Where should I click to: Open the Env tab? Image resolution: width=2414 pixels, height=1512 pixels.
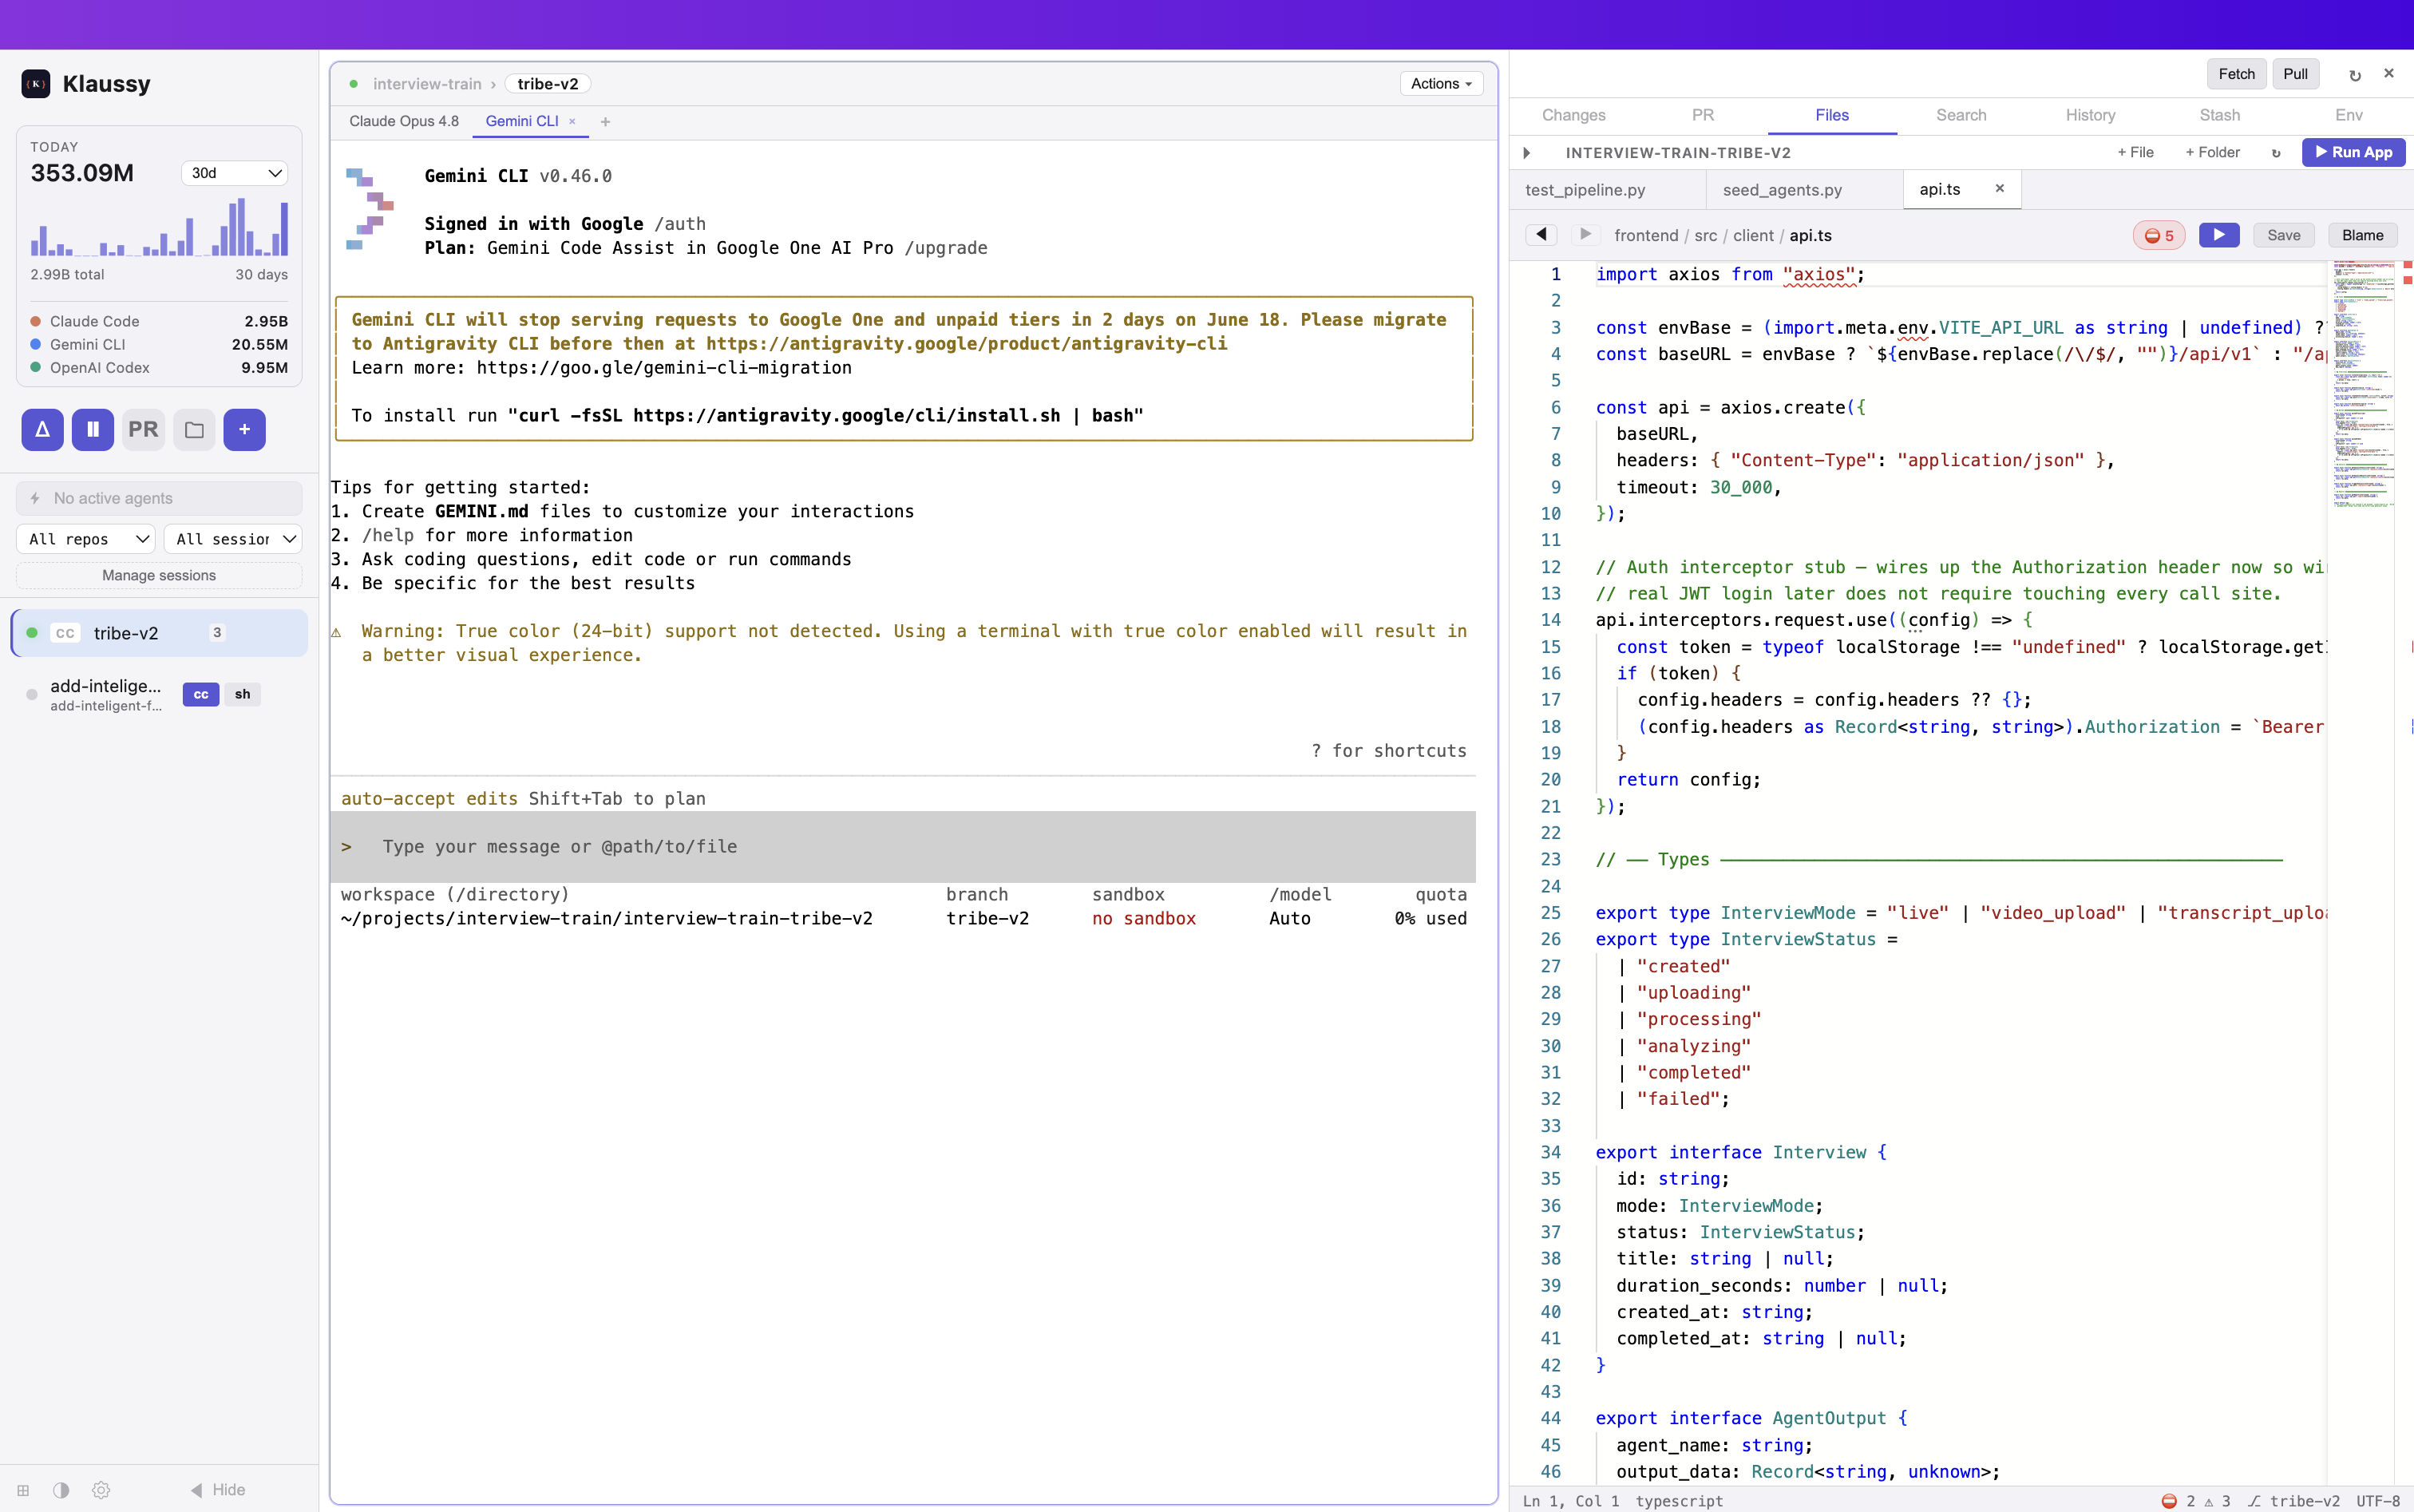pyautogui.click(x=2348, y=116)
